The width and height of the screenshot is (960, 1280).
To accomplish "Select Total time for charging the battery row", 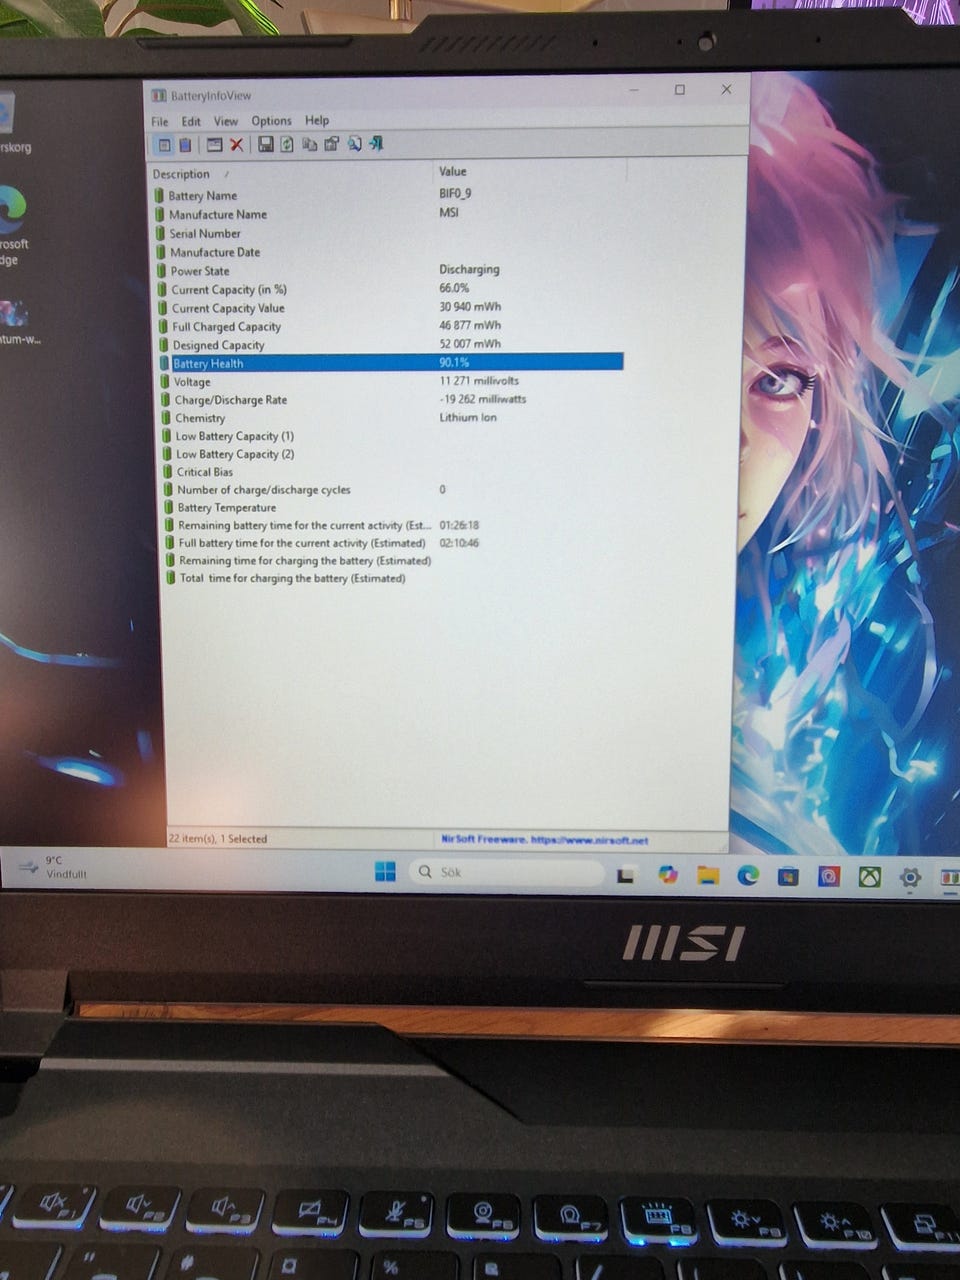I will tap(394, 578).
